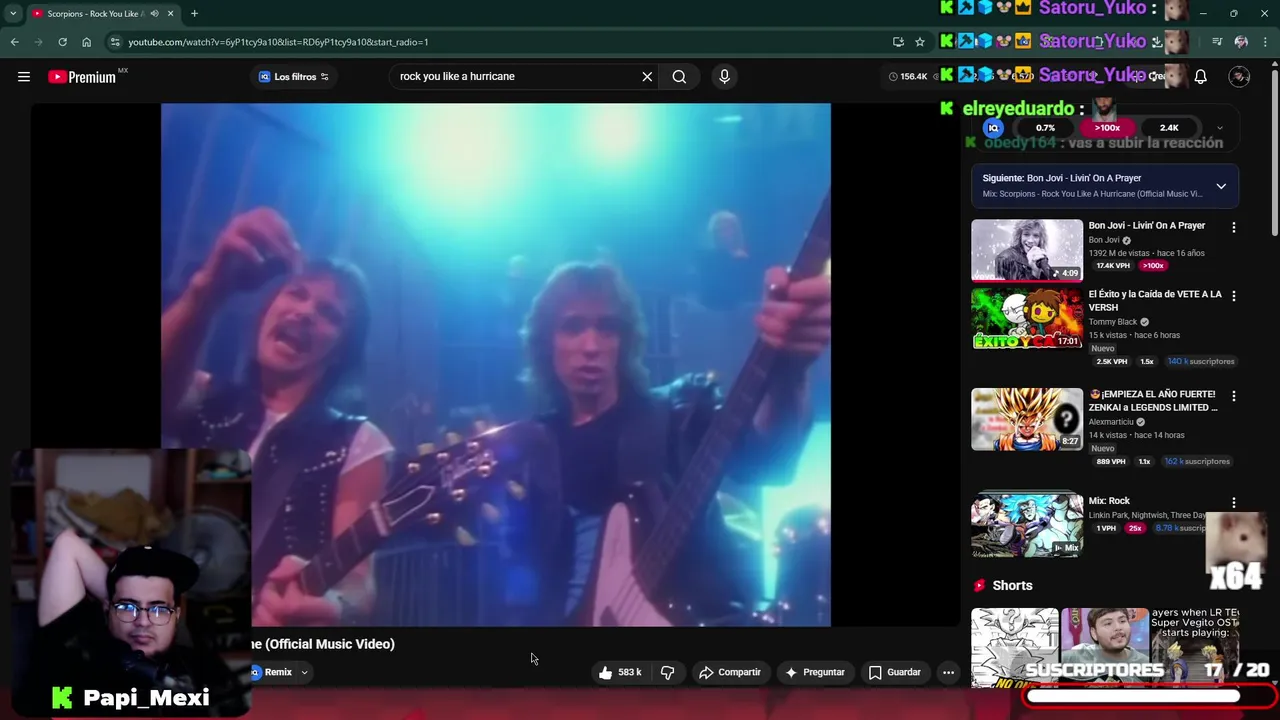Viewport: 1280px width, 720px height.
Task: Open browser home page icon
Action: click(x=87, y=42)
